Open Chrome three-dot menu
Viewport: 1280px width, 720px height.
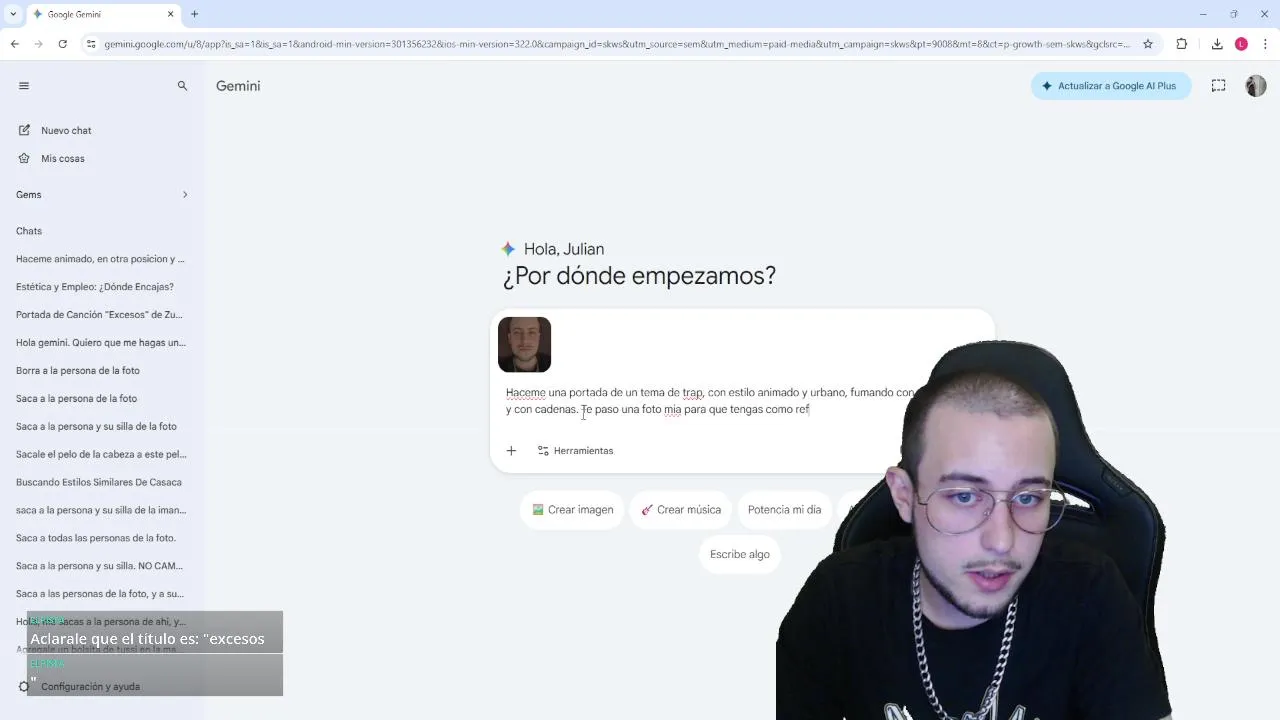click(x=1265, y=44)
